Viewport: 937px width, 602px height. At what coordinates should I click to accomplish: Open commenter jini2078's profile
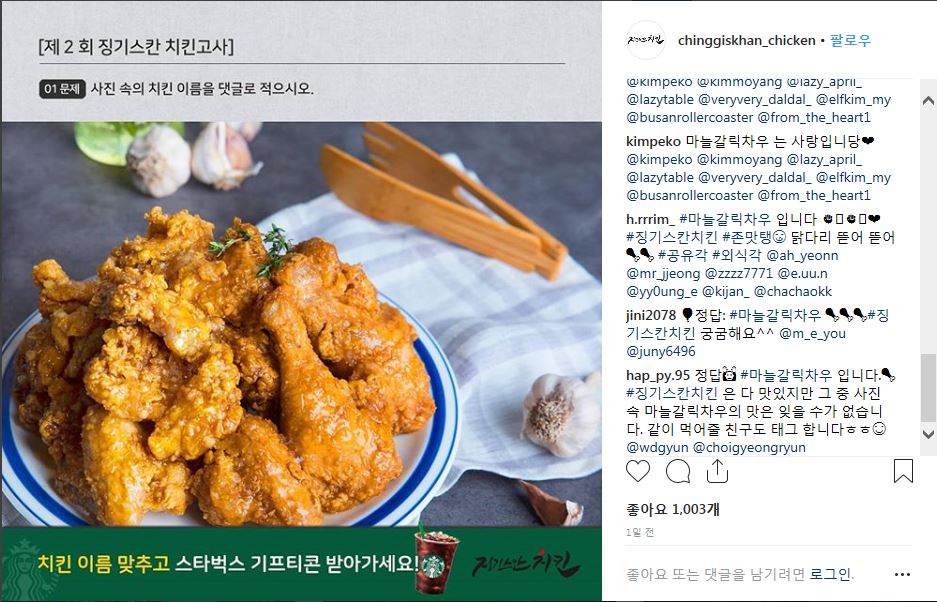(651, 315)
